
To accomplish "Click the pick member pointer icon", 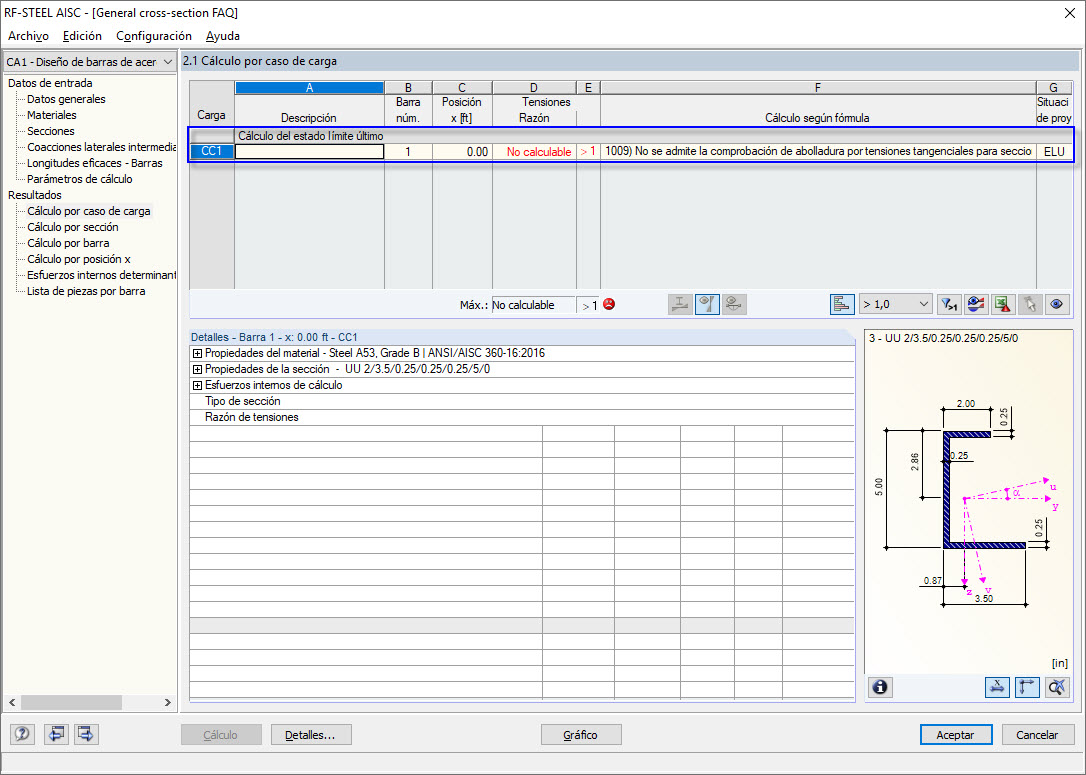I will point(1030,304).
